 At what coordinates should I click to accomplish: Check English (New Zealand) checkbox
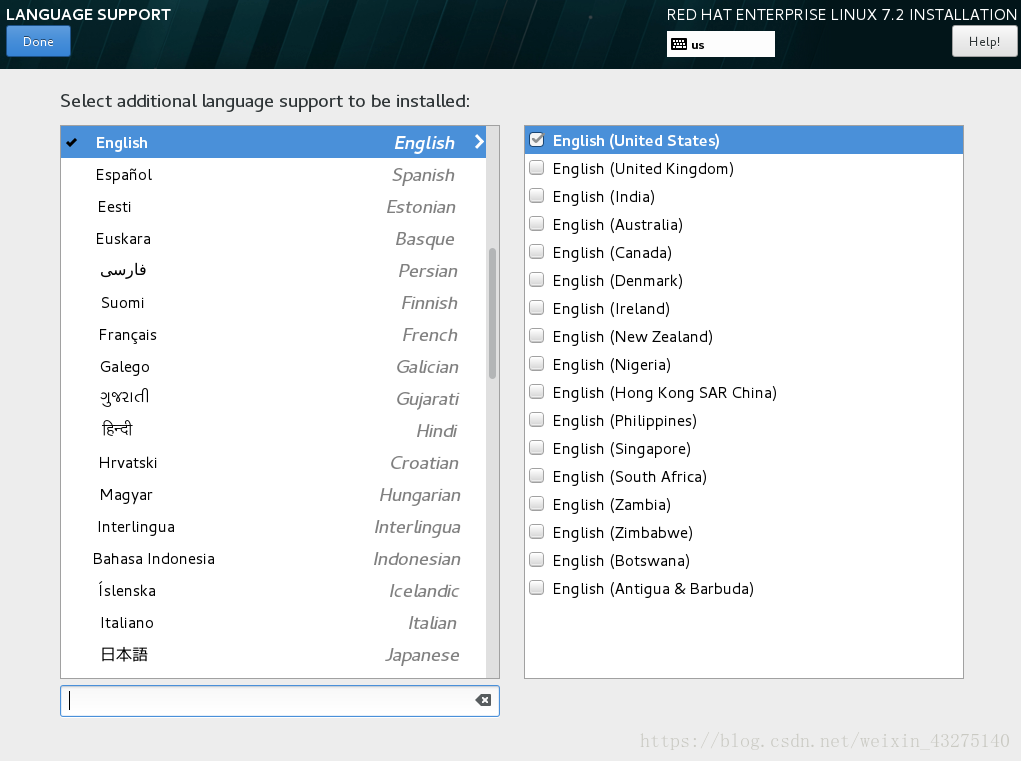point(537,336)
